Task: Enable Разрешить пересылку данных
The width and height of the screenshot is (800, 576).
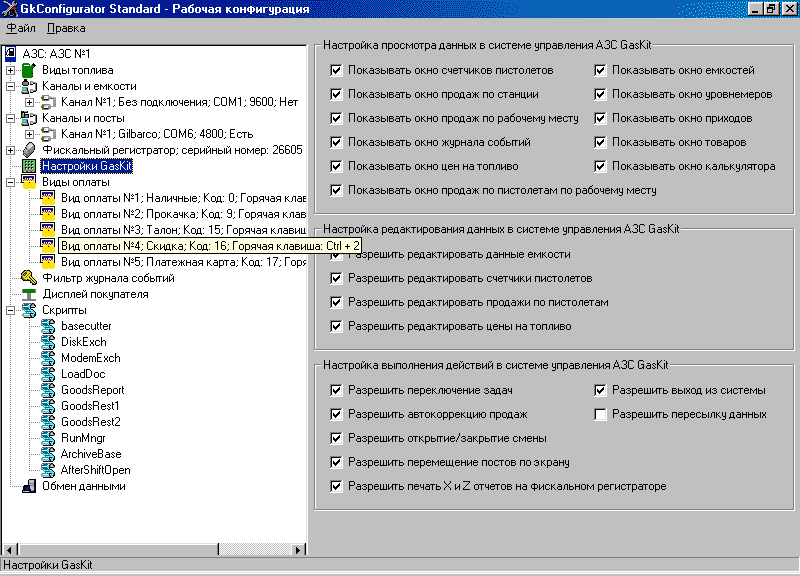Action: click(x=601, y=414)
